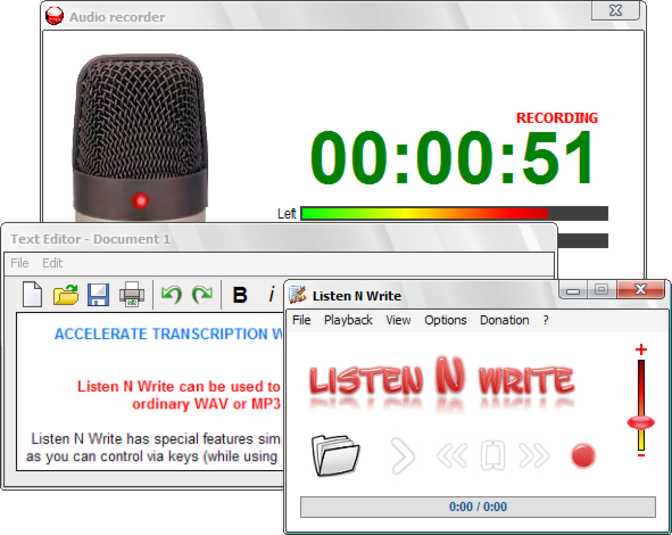Print the document using printer icon
Viewport: 672px width, 535px height.
tap(132, 295)
